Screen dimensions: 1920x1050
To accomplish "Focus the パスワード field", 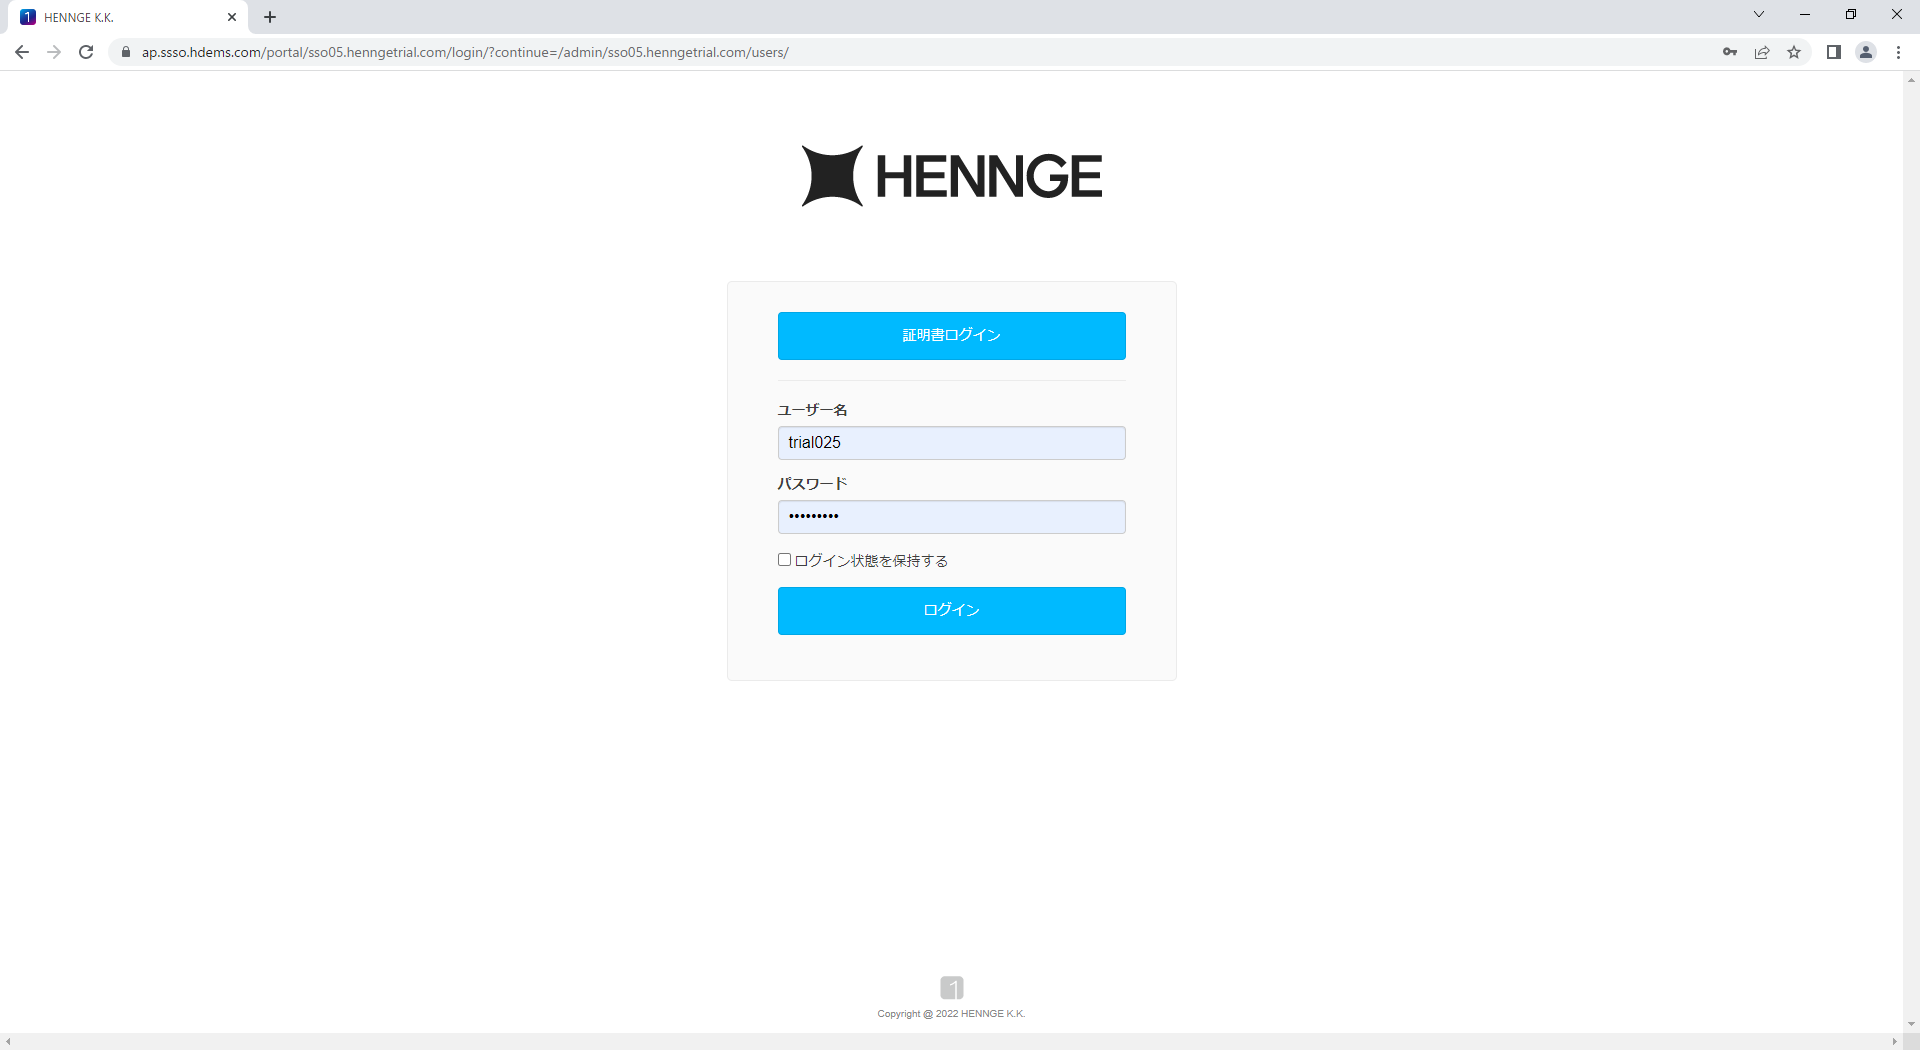I will (x=951, y=517).
